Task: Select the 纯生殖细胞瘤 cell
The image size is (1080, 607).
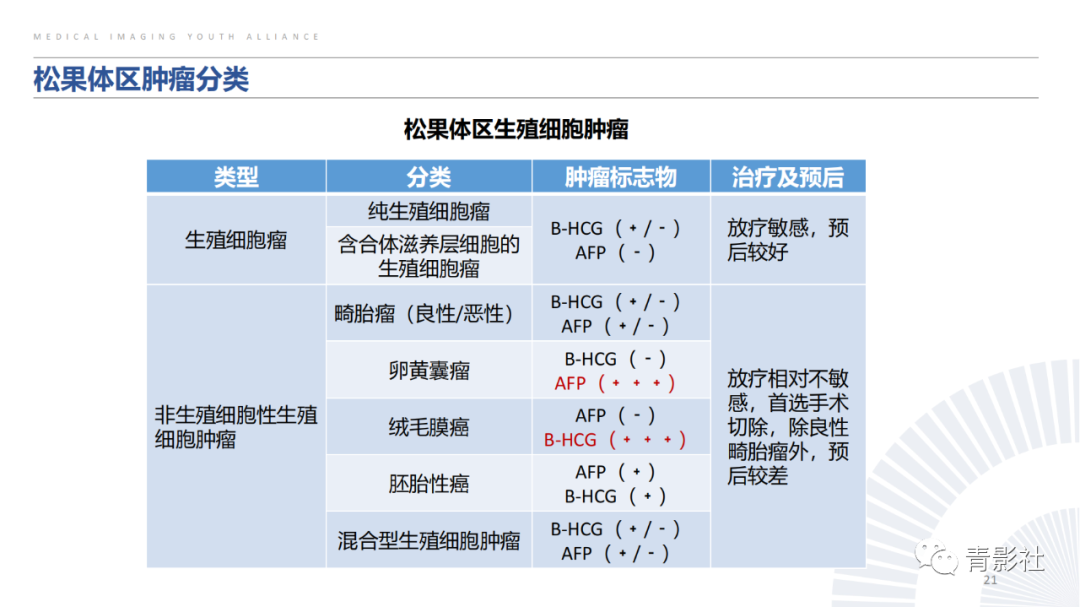Action: coord(428,211)
